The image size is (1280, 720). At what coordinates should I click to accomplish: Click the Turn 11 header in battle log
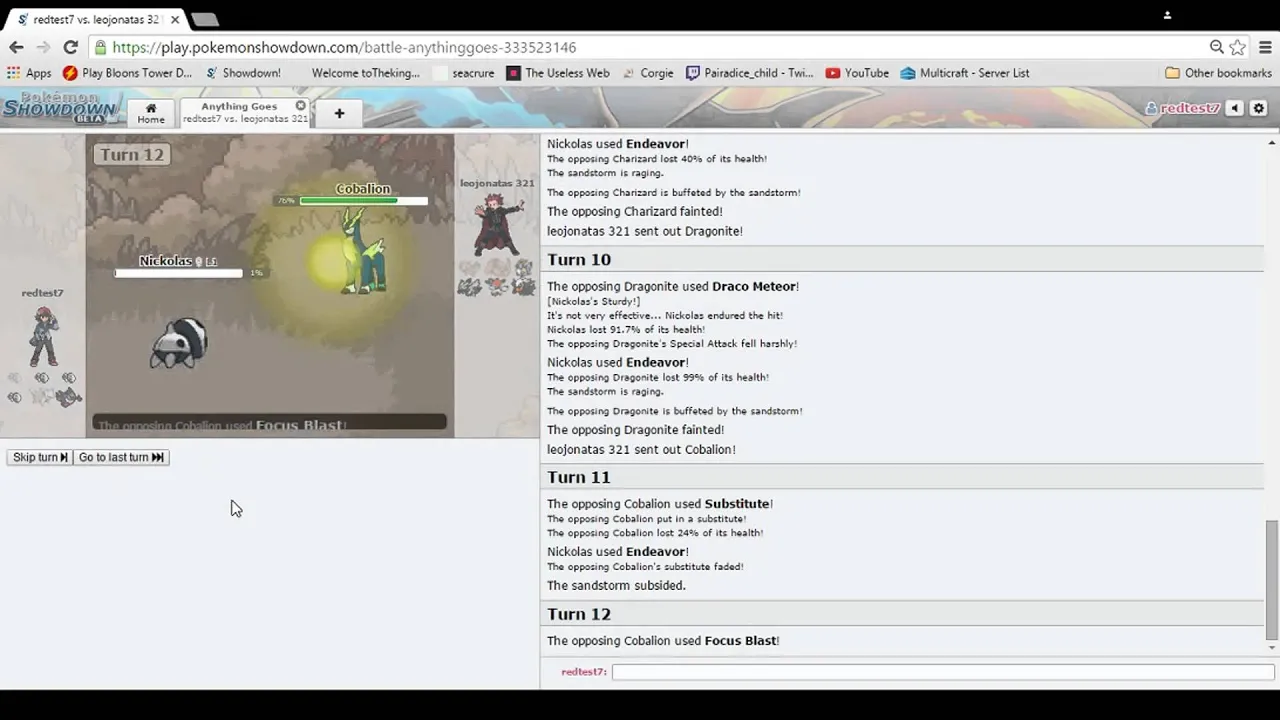point(578,477)
